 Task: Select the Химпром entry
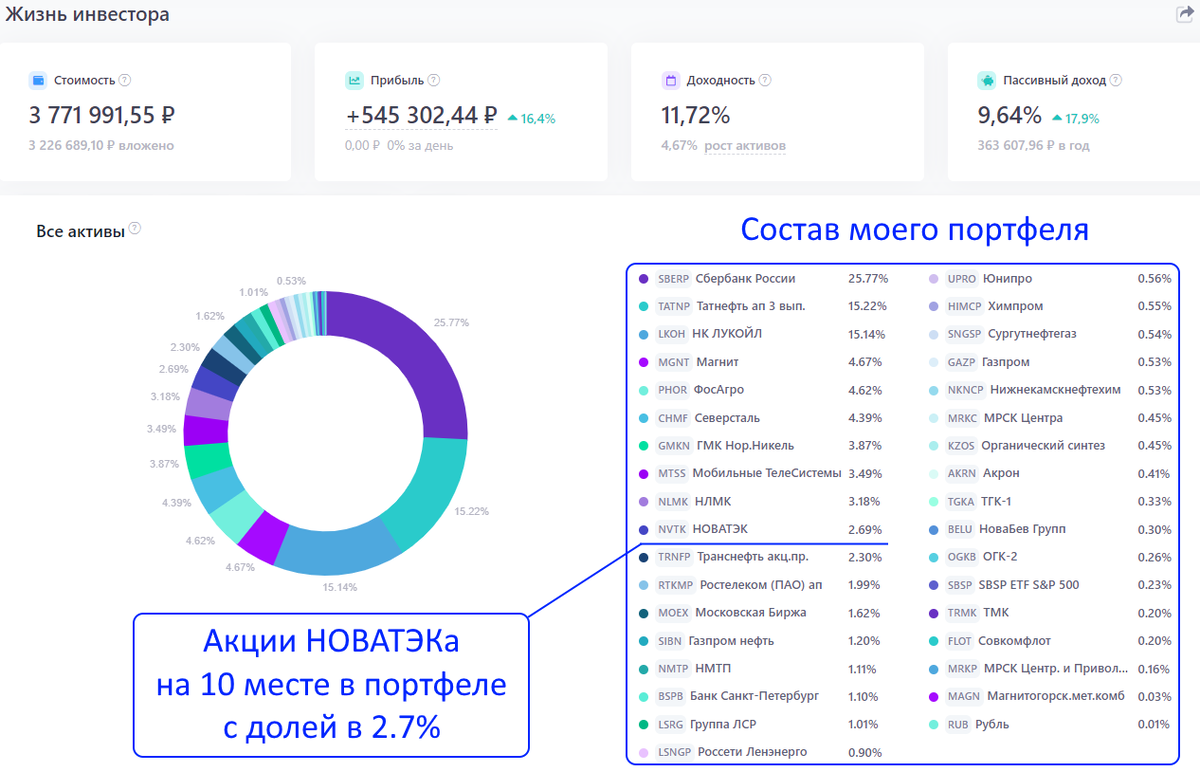tap(1016, 306)
